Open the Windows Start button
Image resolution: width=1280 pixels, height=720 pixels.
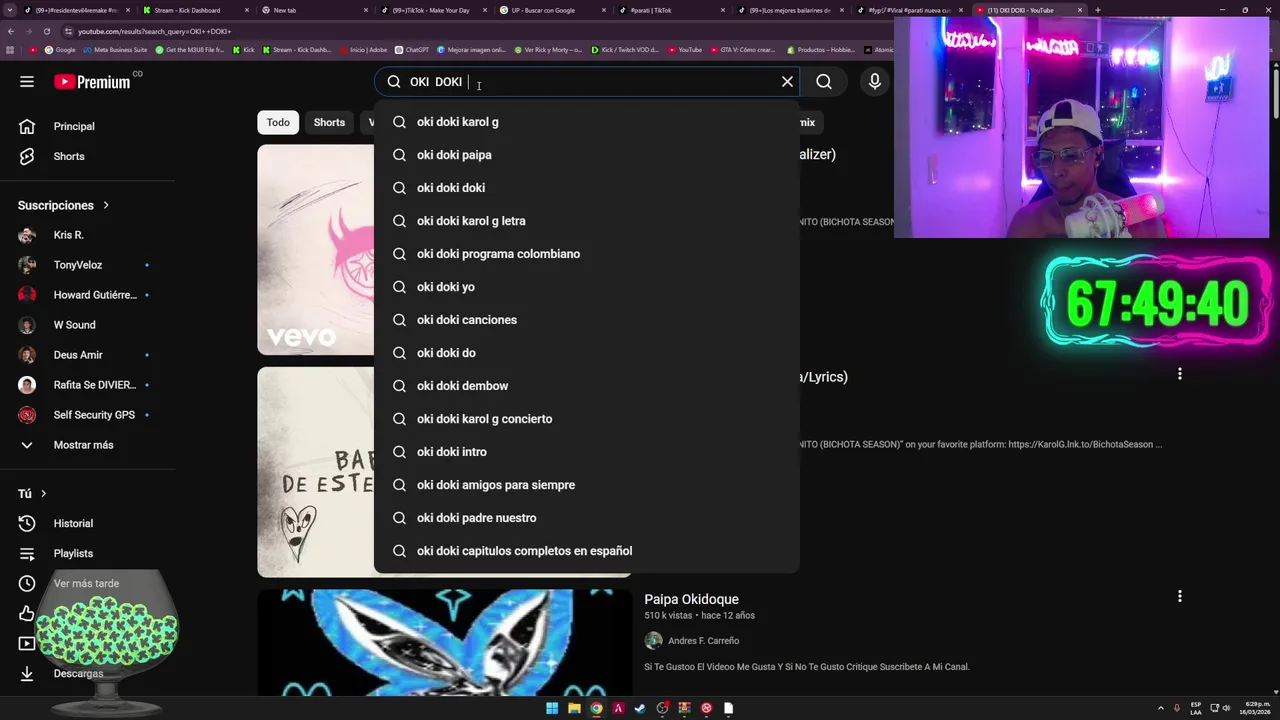click(552, 708)
